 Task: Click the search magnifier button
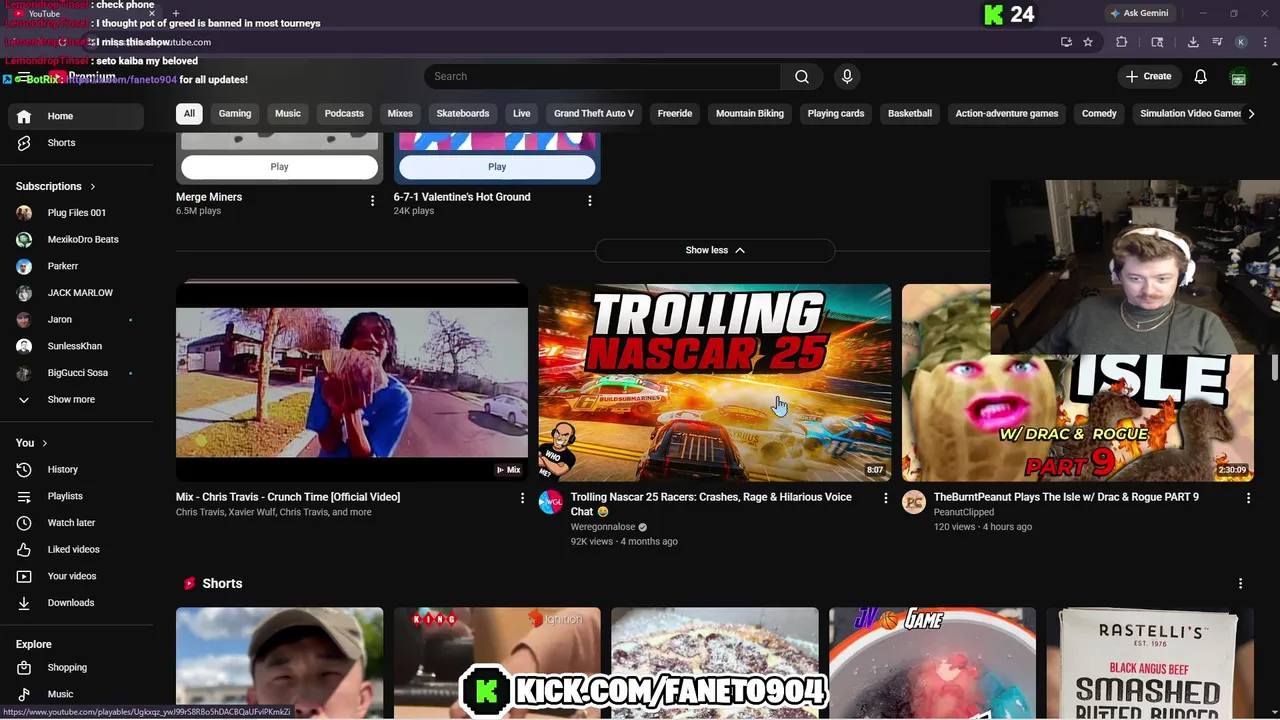coord(802,77)
